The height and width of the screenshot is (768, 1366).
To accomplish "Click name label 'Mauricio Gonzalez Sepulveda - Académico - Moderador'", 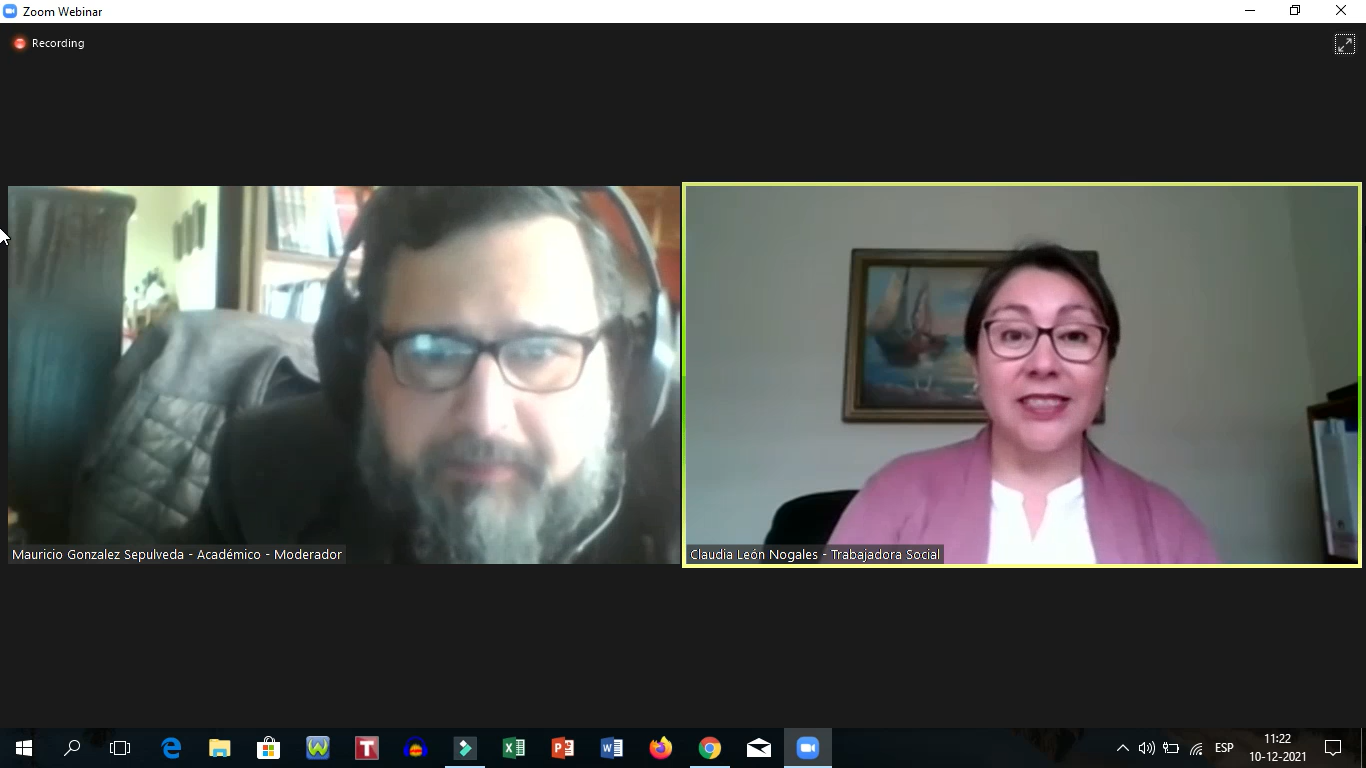I will coord(177,554).
